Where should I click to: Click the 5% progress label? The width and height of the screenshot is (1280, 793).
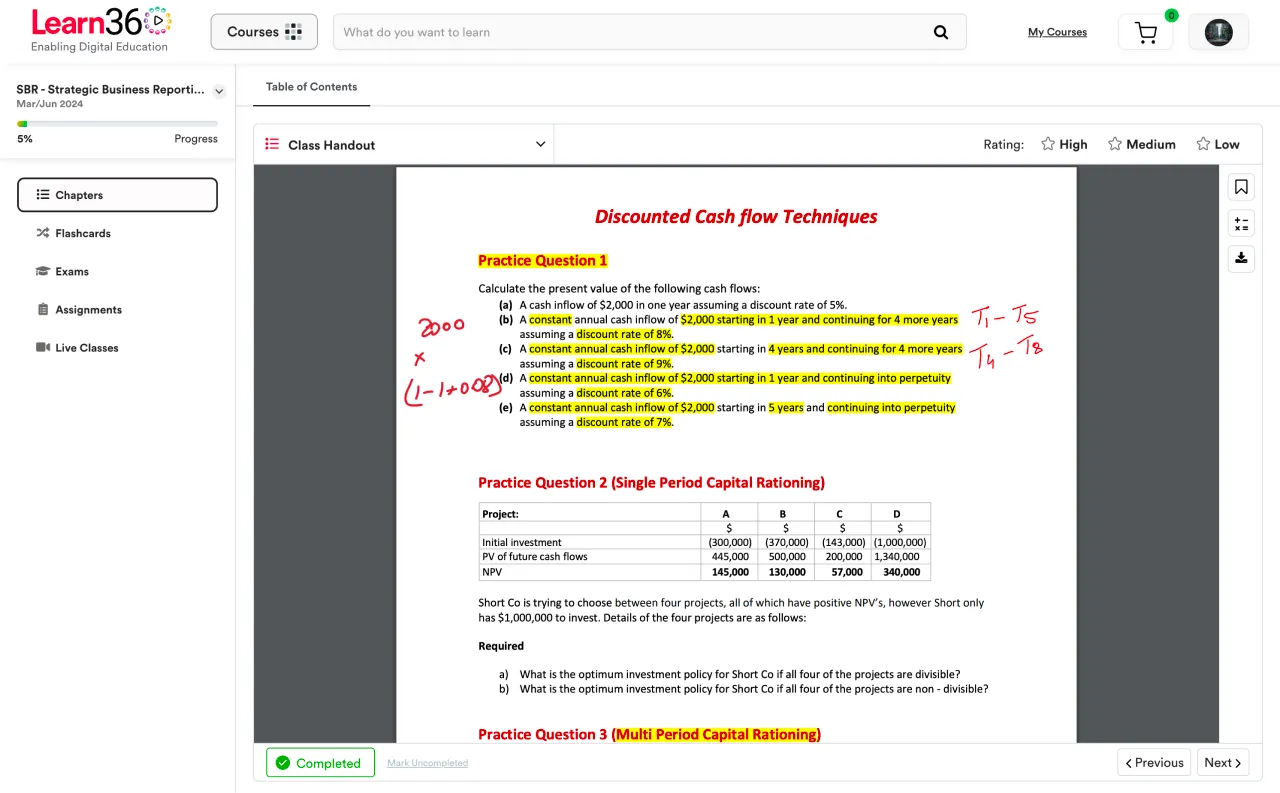click(25, 139)
